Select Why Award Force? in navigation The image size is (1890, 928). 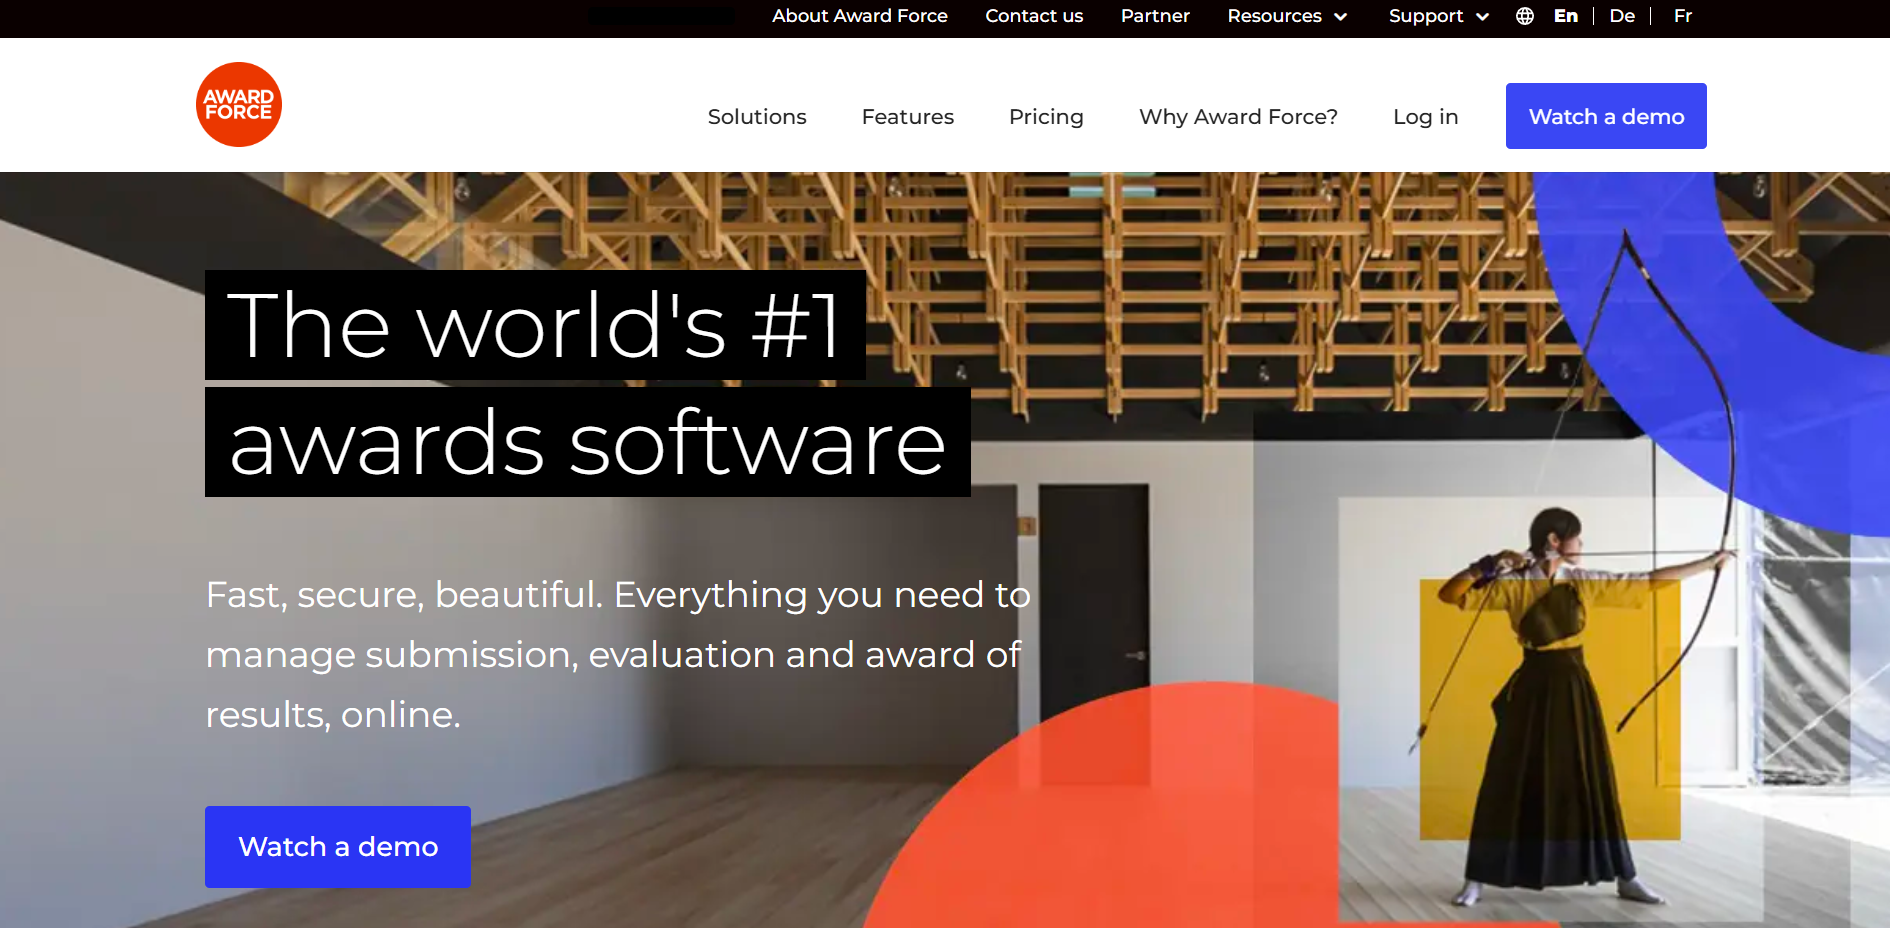coord(1237,117)
